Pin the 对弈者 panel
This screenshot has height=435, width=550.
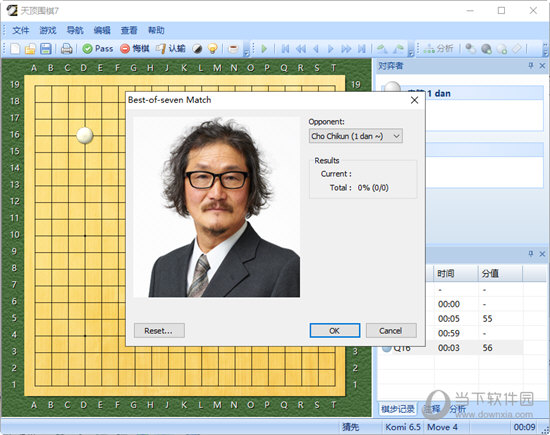point(530,66)
